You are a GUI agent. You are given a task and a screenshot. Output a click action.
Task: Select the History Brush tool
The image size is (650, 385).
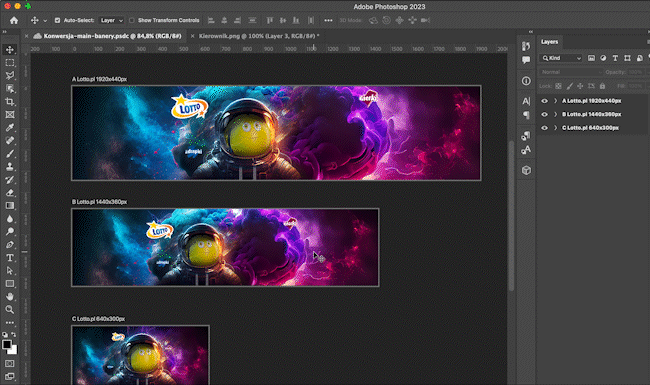(x=10, y=180)
